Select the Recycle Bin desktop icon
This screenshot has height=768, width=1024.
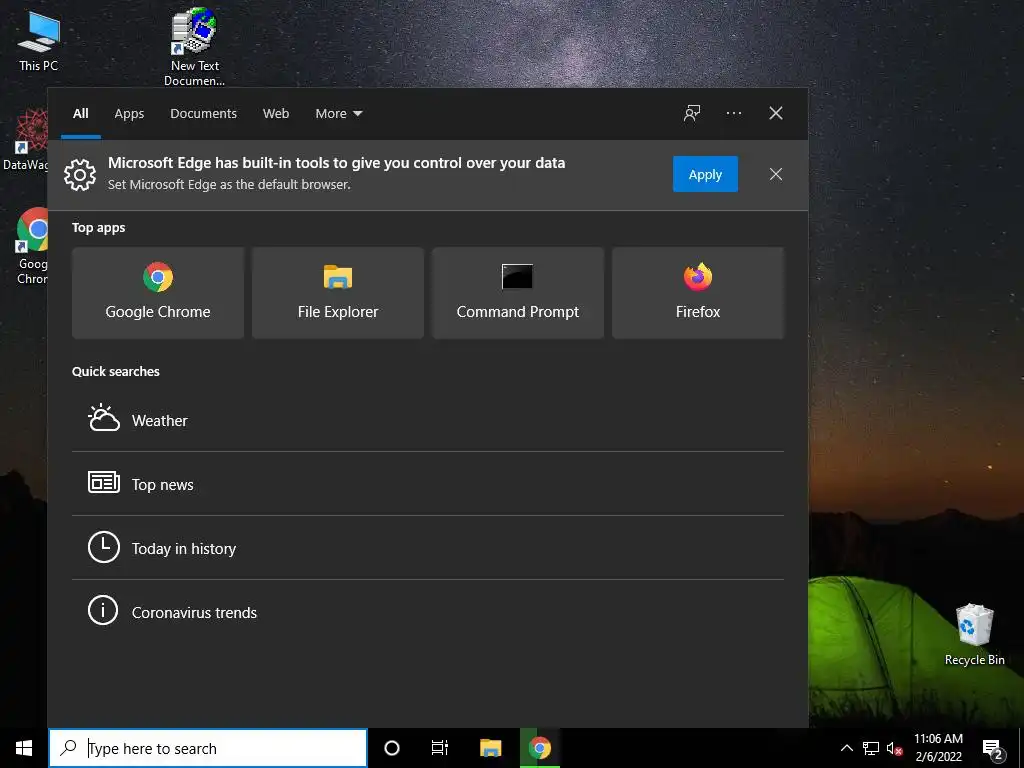click(974, 635)
